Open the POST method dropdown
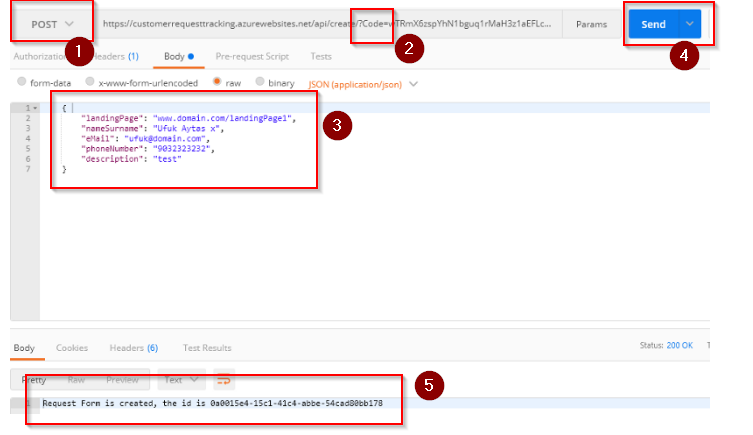Image resolution: width=753 pixels, height=435 pixels. (52, 24)
